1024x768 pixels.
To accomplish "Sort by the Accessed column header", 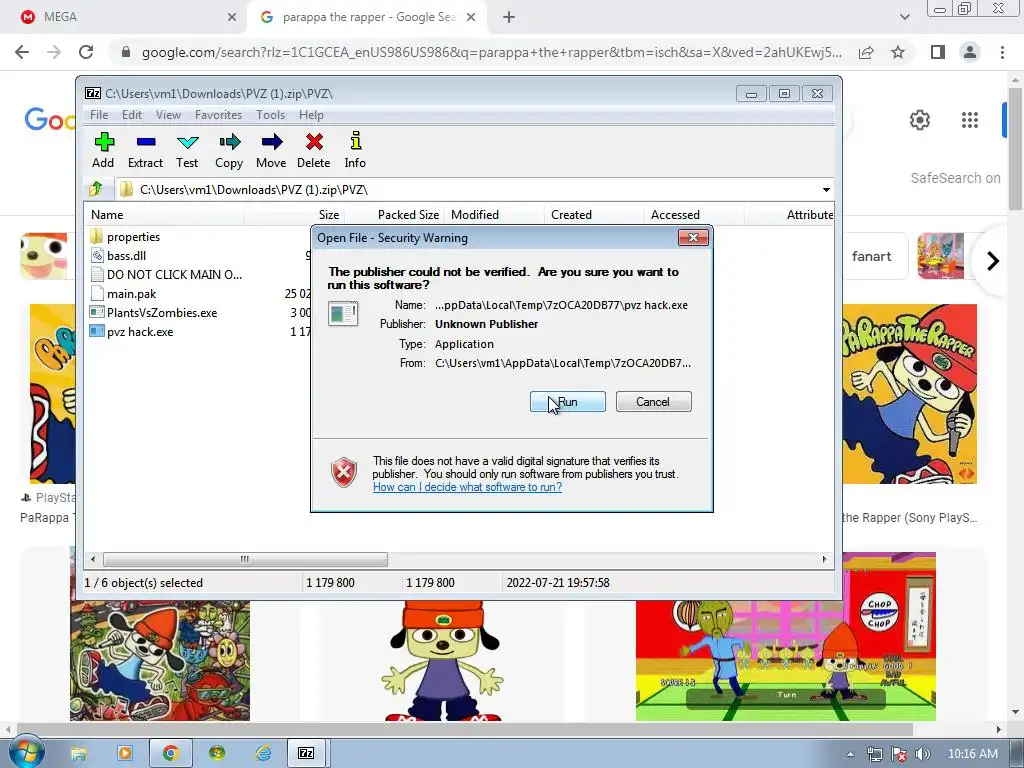I will [x=694, y=215].
